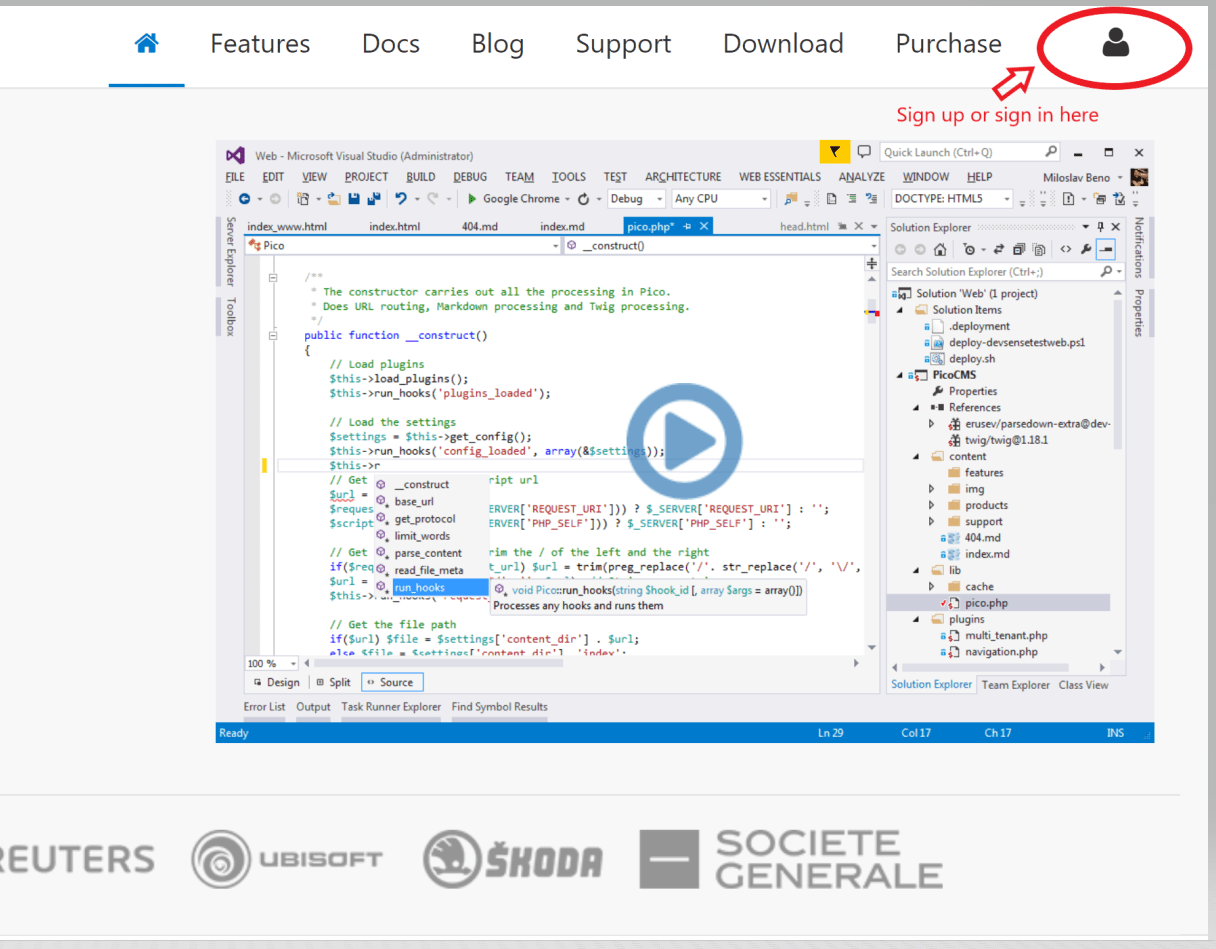Open the head.html preview tab
This screenshot has height=949, width=1216.
tap(804, 227)
